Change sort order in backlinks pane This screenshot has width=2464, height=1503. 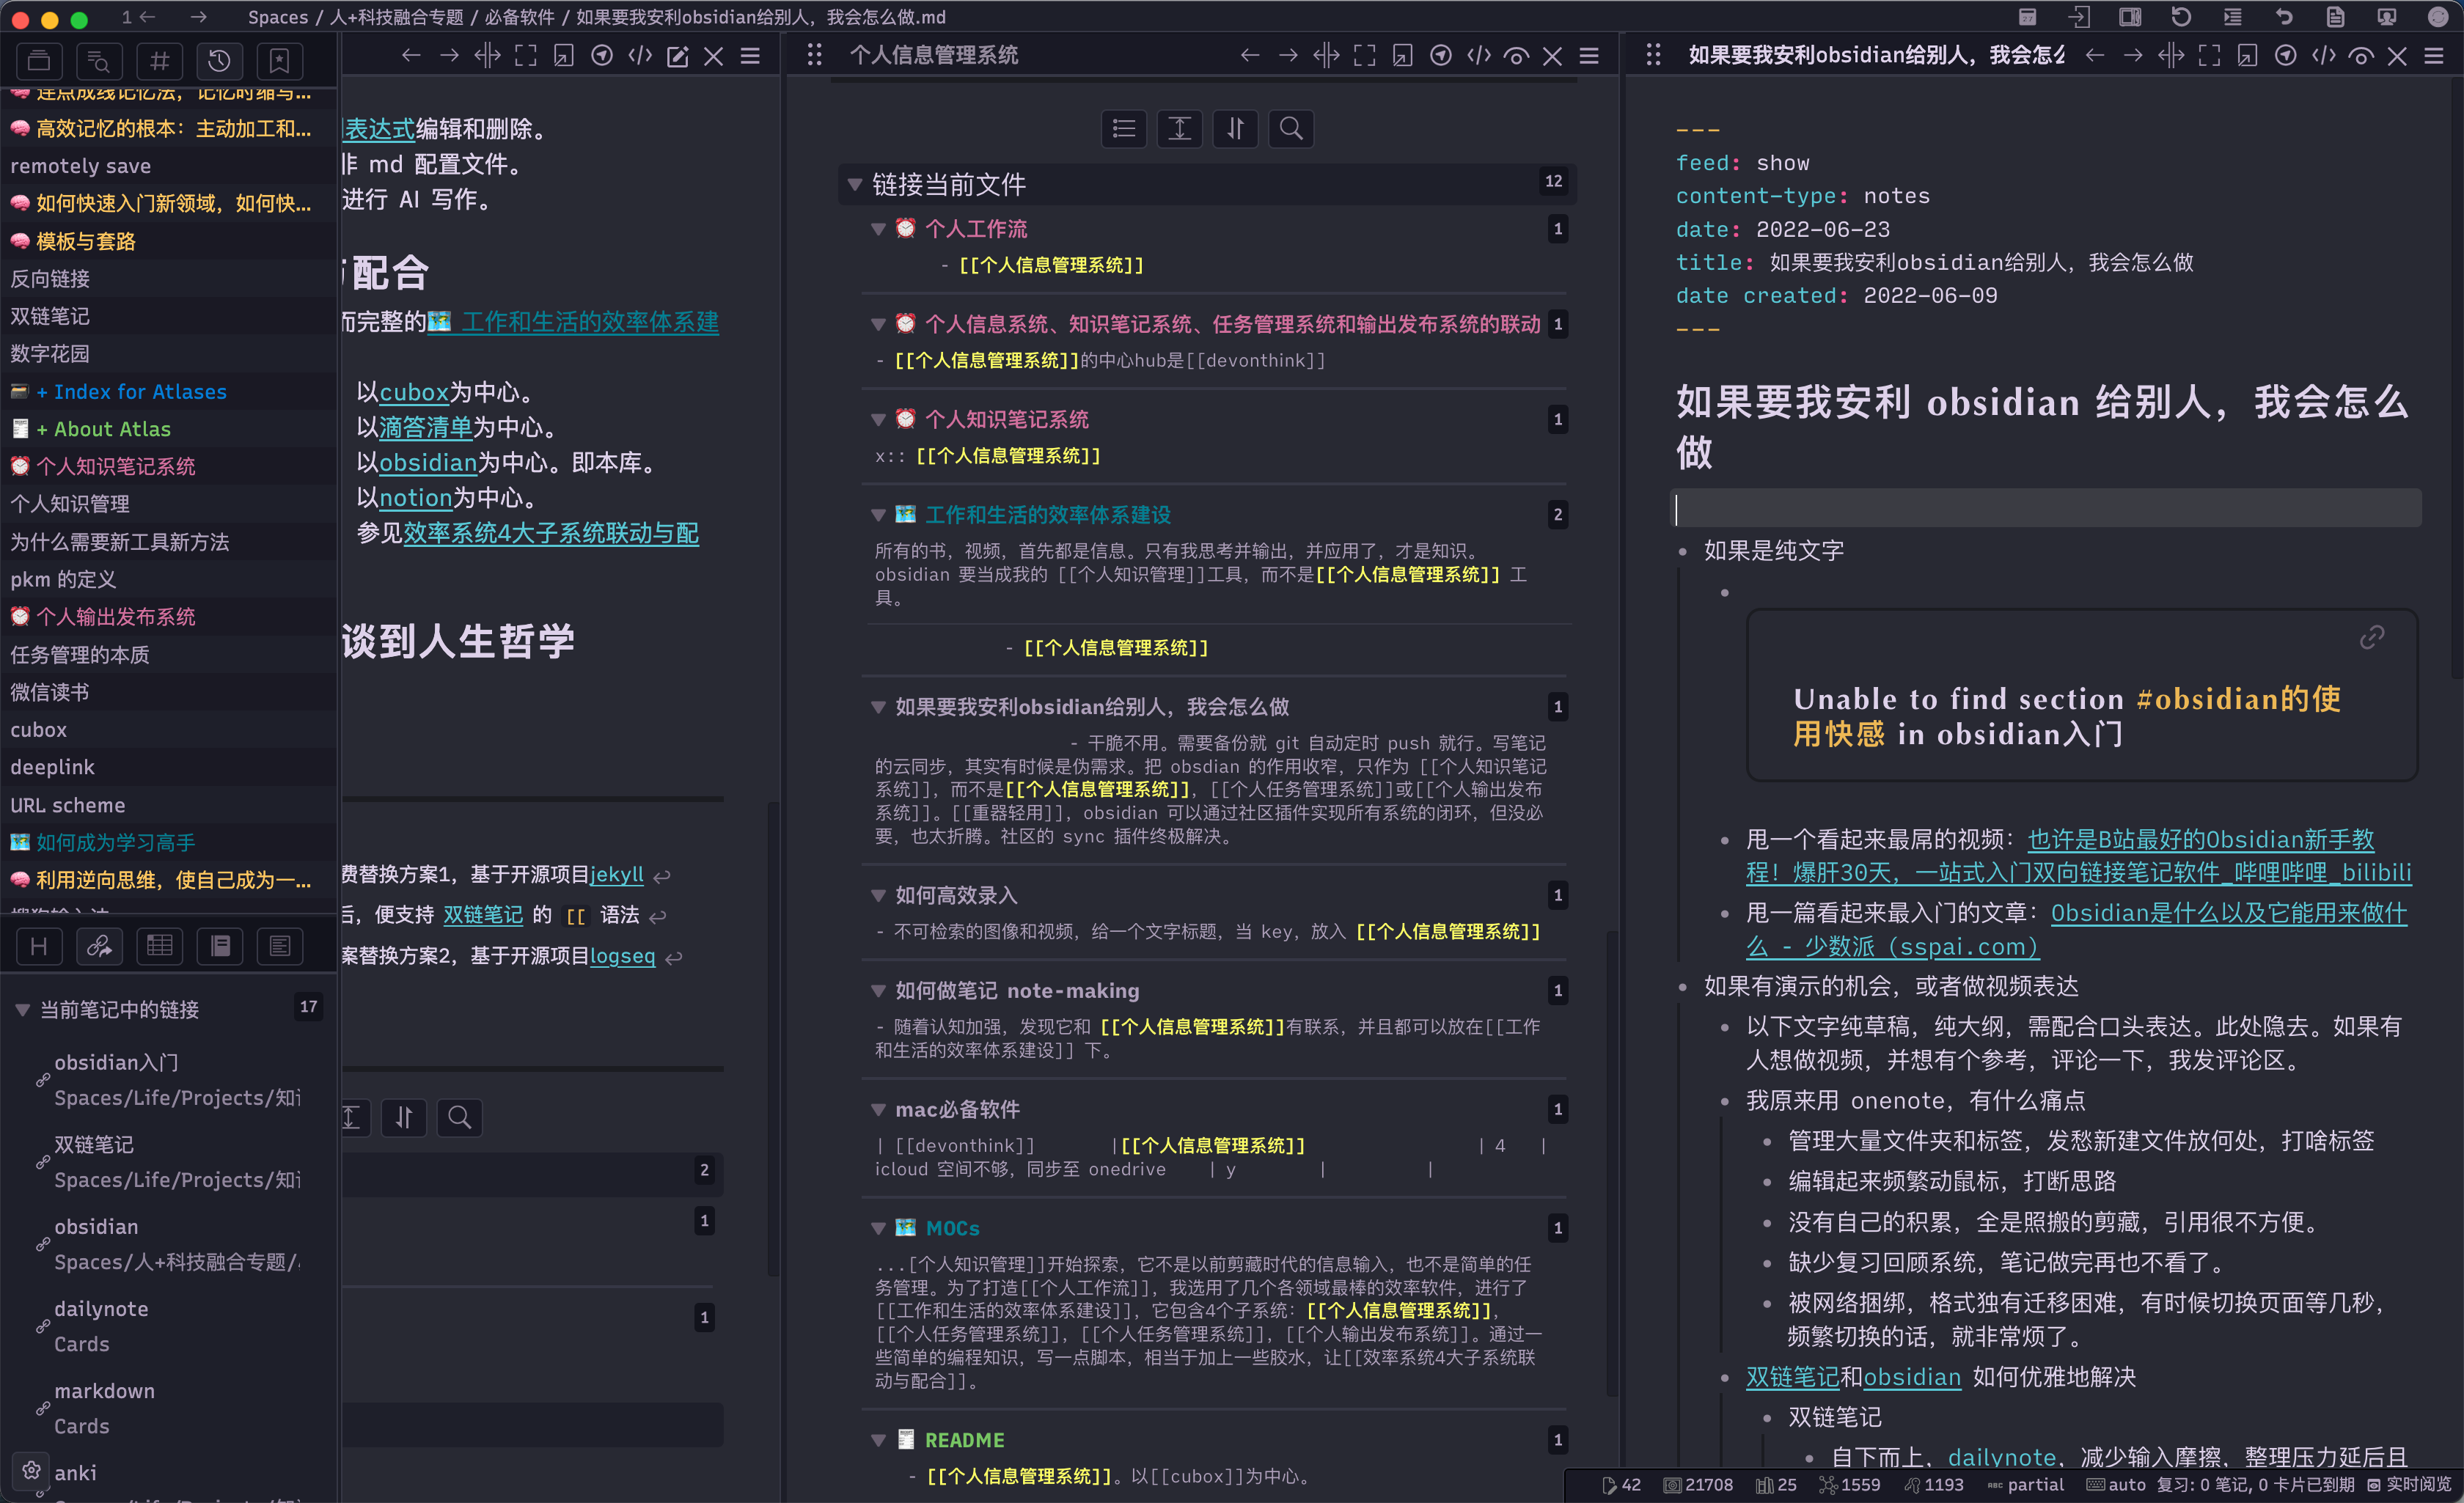1236,129
